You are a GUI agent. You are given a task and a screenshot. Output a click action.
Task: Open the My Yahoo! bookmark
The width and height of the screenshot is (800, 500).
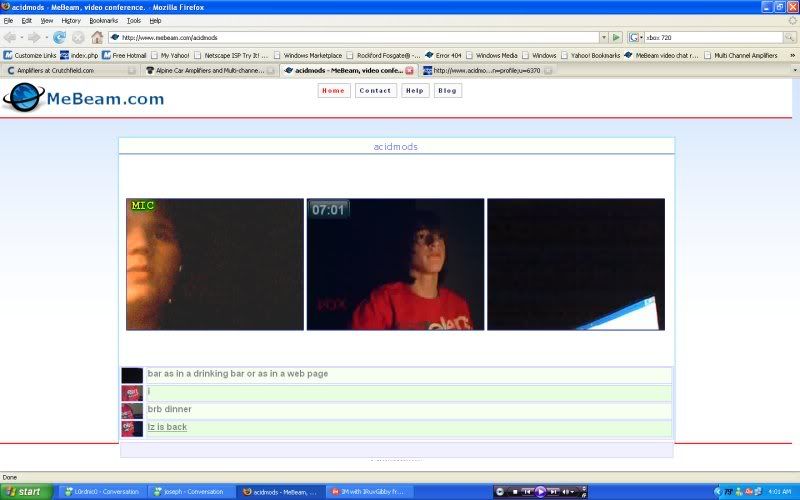170,55
